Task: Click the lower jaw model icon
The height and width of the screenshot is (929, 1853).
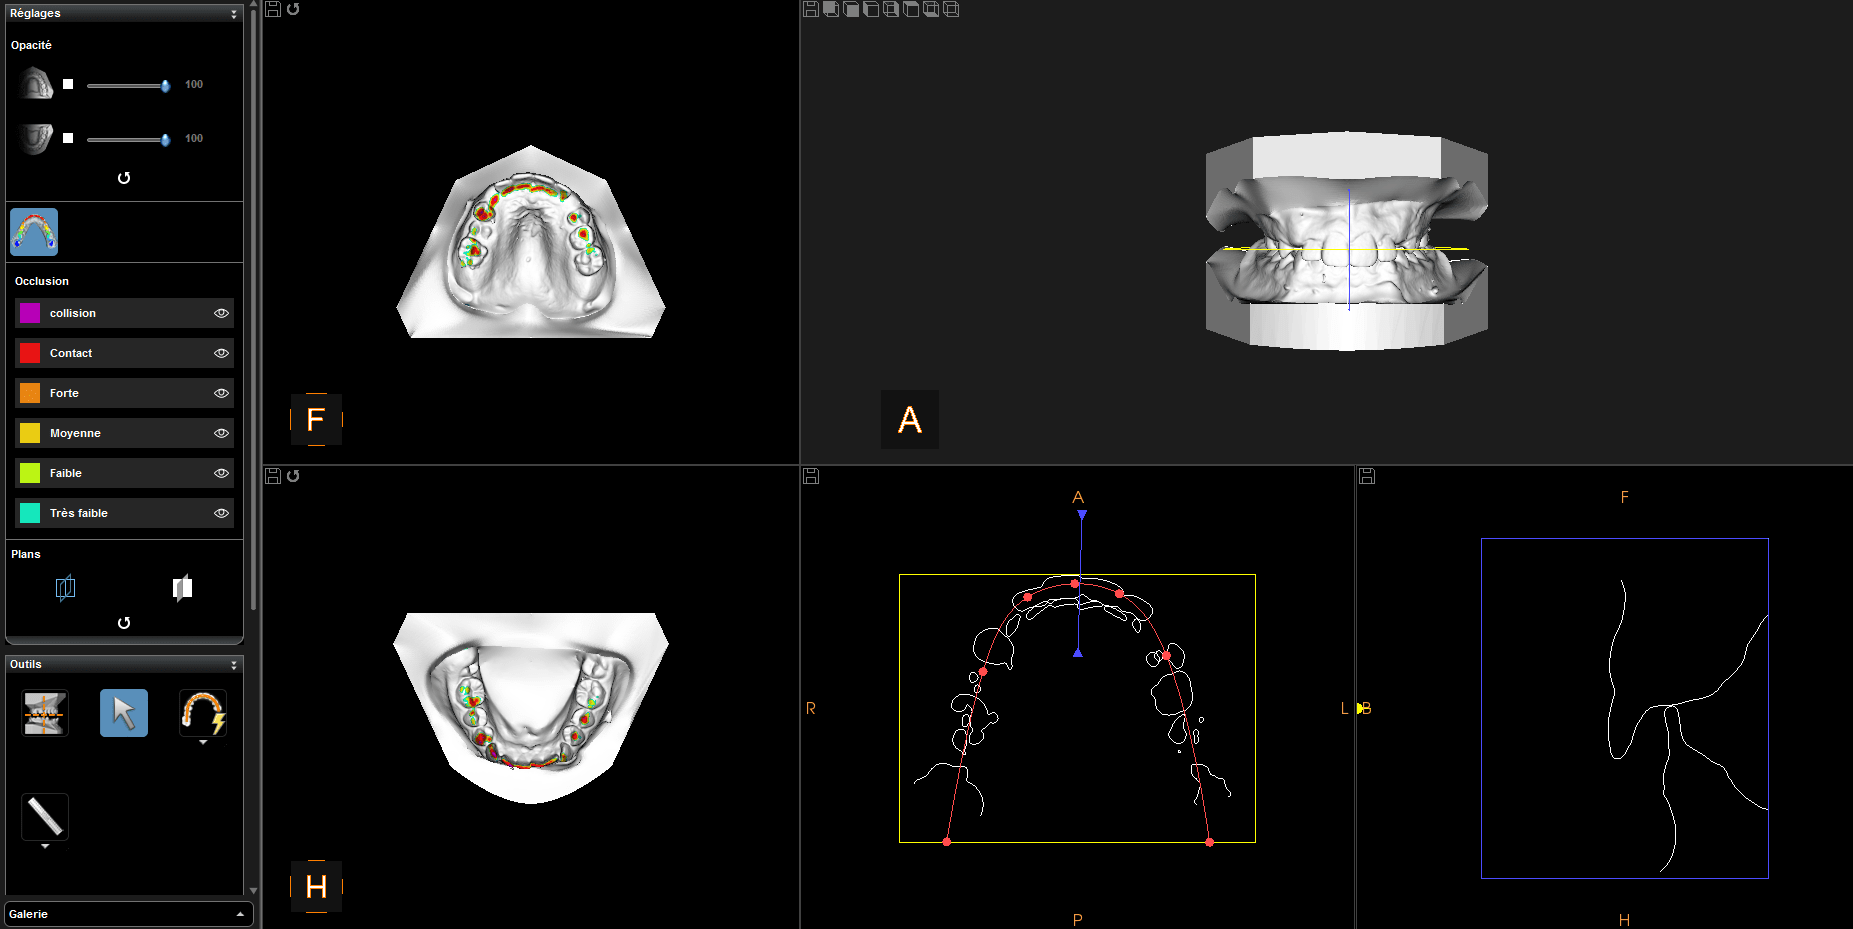Action: tap(35, 138)
